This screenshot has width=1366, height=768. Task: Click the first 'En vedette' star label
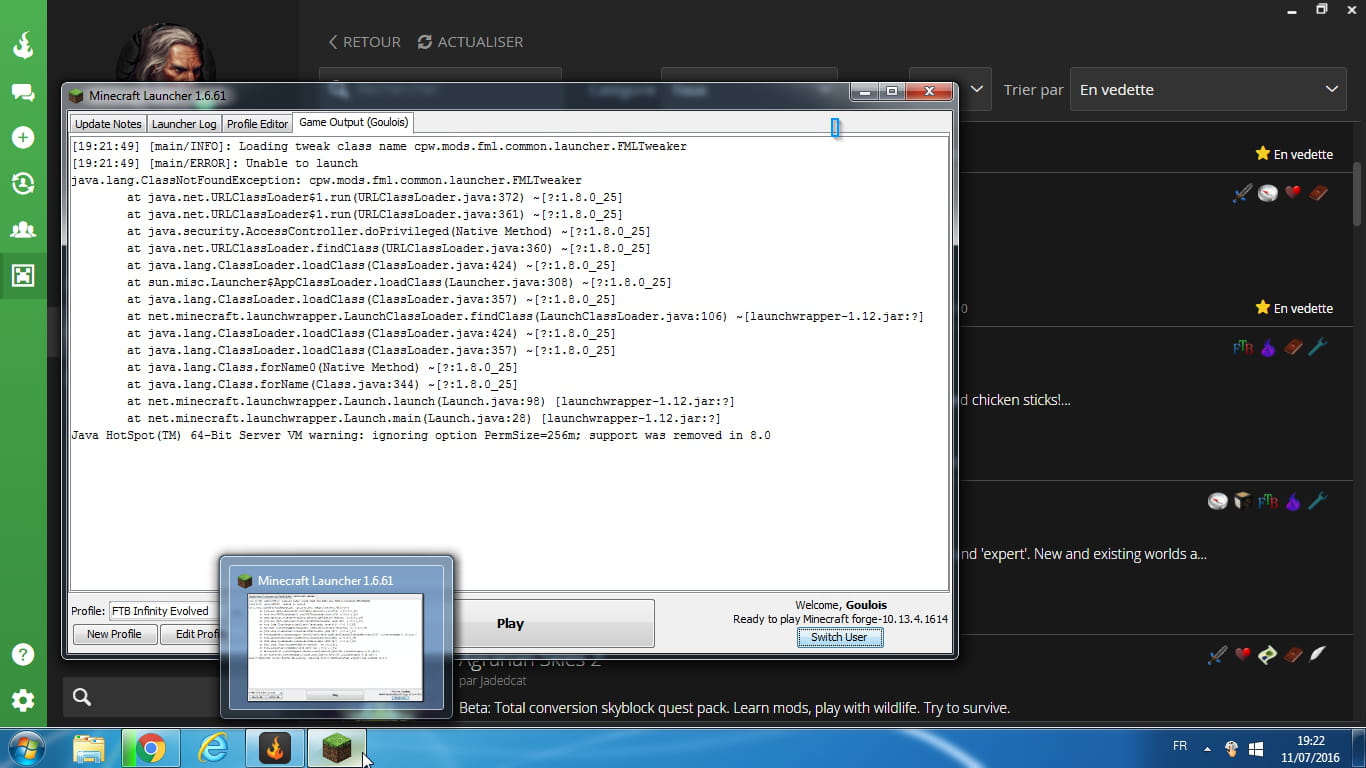1294,154
